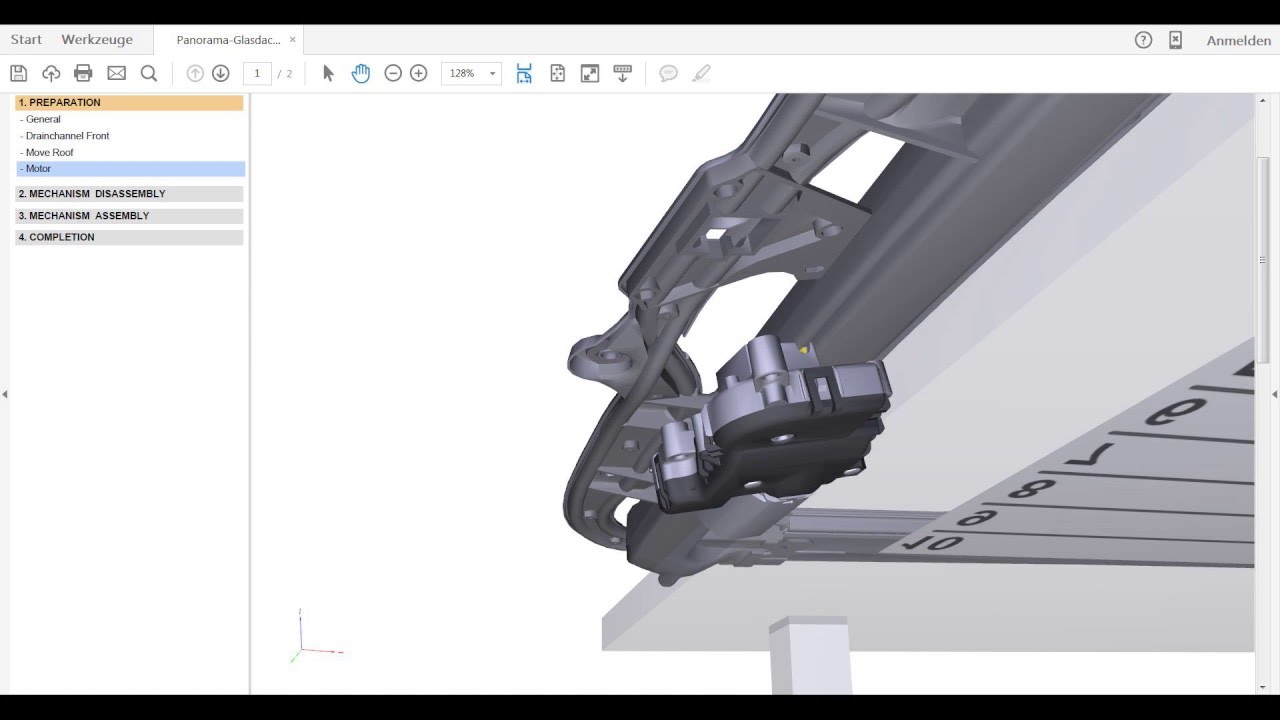Select the highlight pen tool
Viewport: 1280px width, 720px height.
(701, 73)
